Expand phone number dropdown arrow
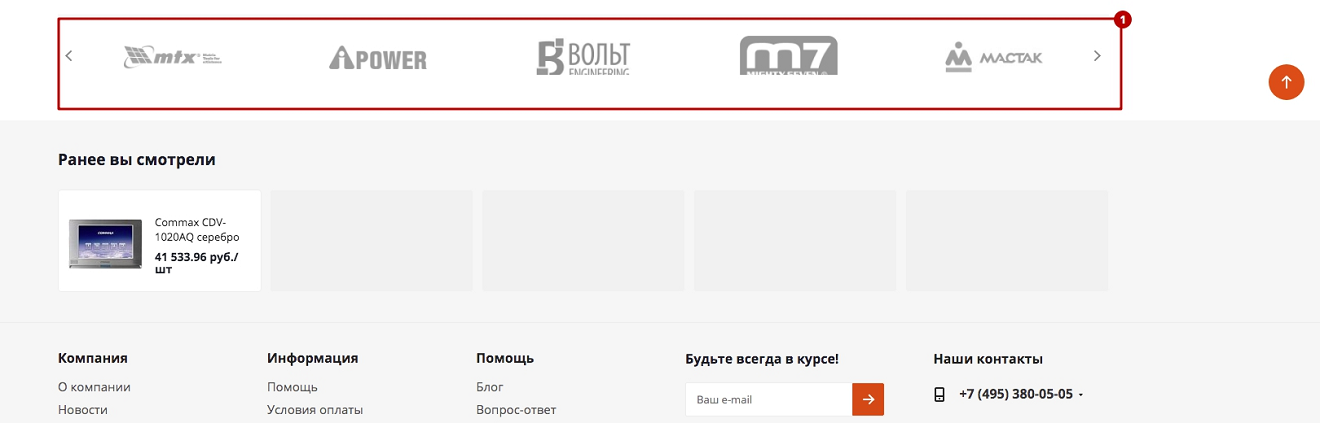The height and width of the screenshot is (423, 1320). pos(1081,395)
